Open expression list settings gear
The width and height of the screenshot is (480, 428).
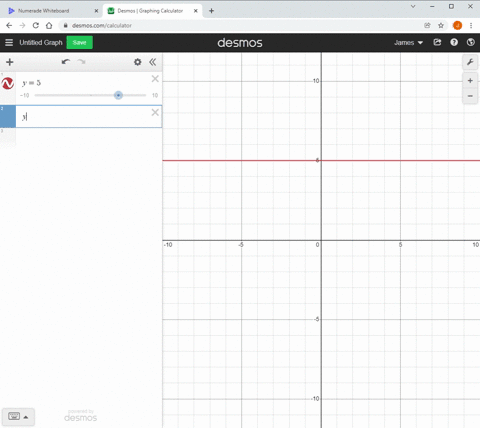point(137,62)
